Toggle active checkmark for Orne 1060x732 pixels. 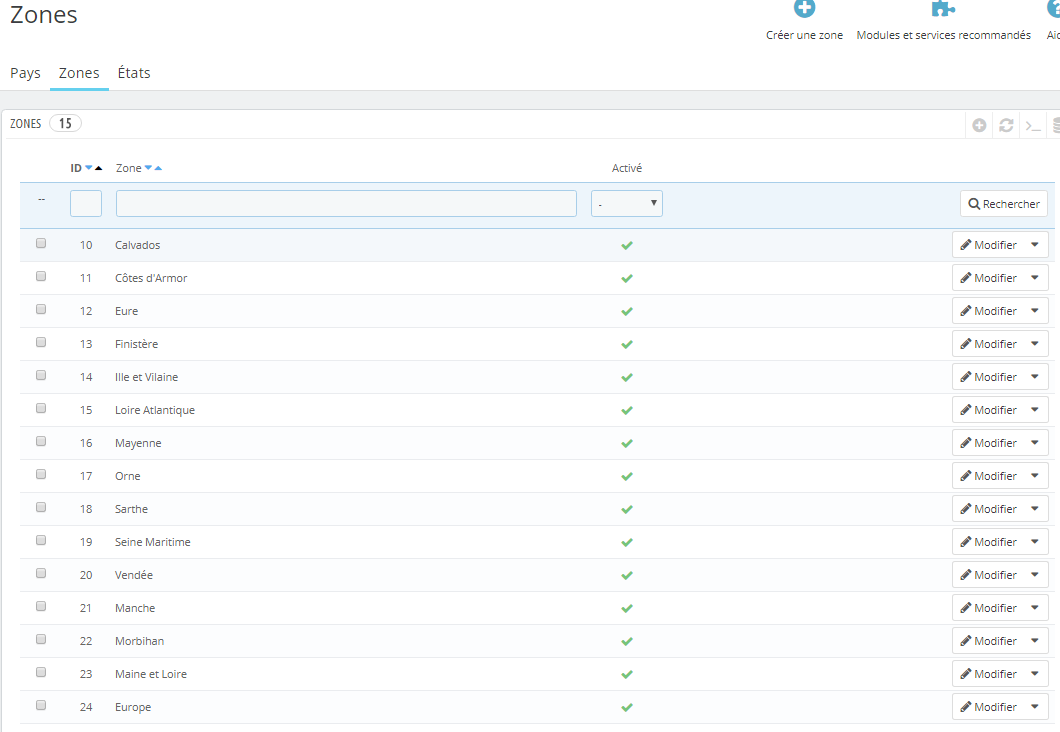pos(627,477)
